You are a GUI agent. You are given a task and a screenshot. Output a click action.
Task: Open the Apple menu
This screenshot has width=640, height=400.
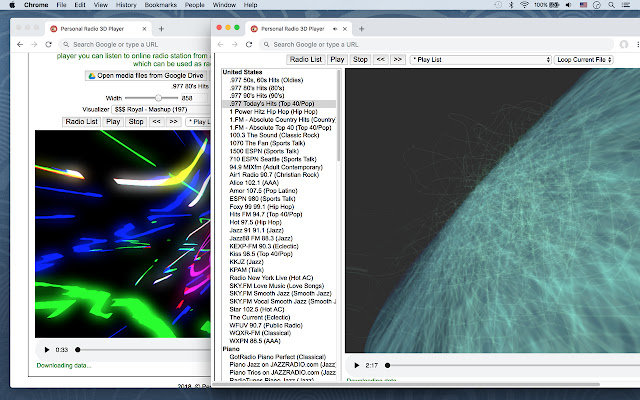(x=12, y=5)
